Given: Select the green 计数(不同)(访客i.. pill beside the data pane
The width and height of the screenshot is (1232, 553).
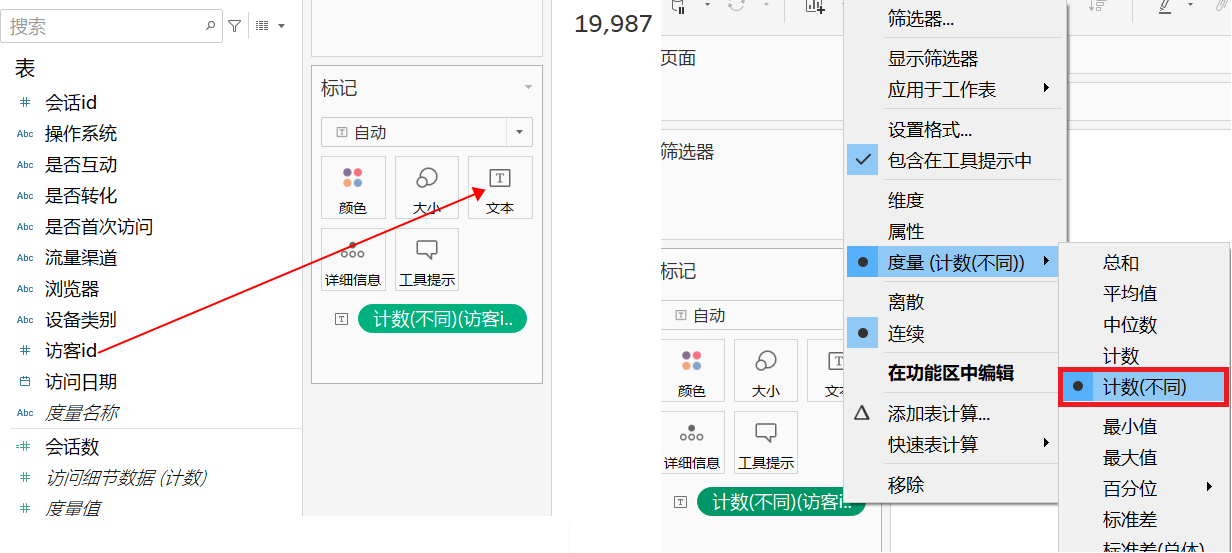Looking at the screenshot, I should (442, 319).
